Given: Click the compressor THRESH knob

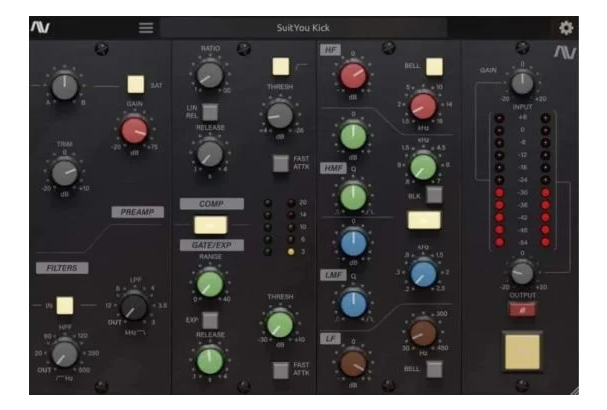Looking at the screenshot, I should click(x=280, y=115).
